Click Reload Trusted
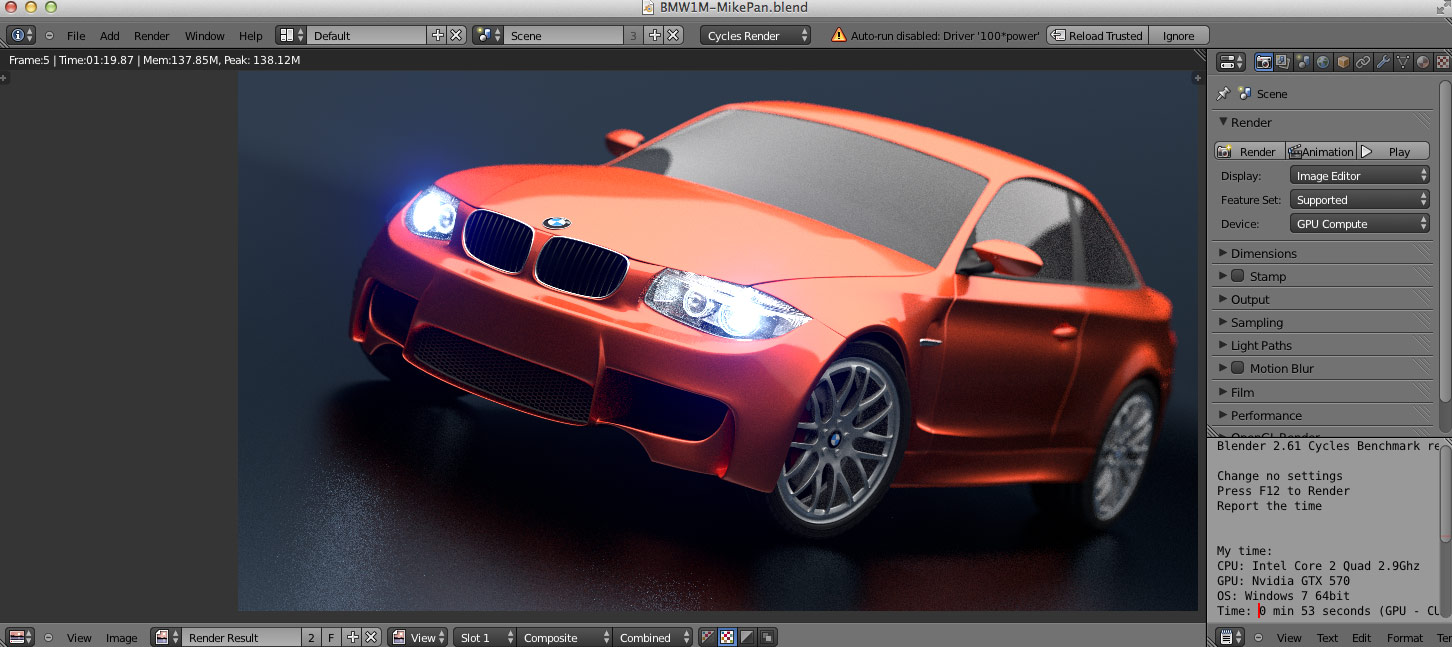Image resolution: width=1452 pixels, height=647 pixels. coord(1097,35)
